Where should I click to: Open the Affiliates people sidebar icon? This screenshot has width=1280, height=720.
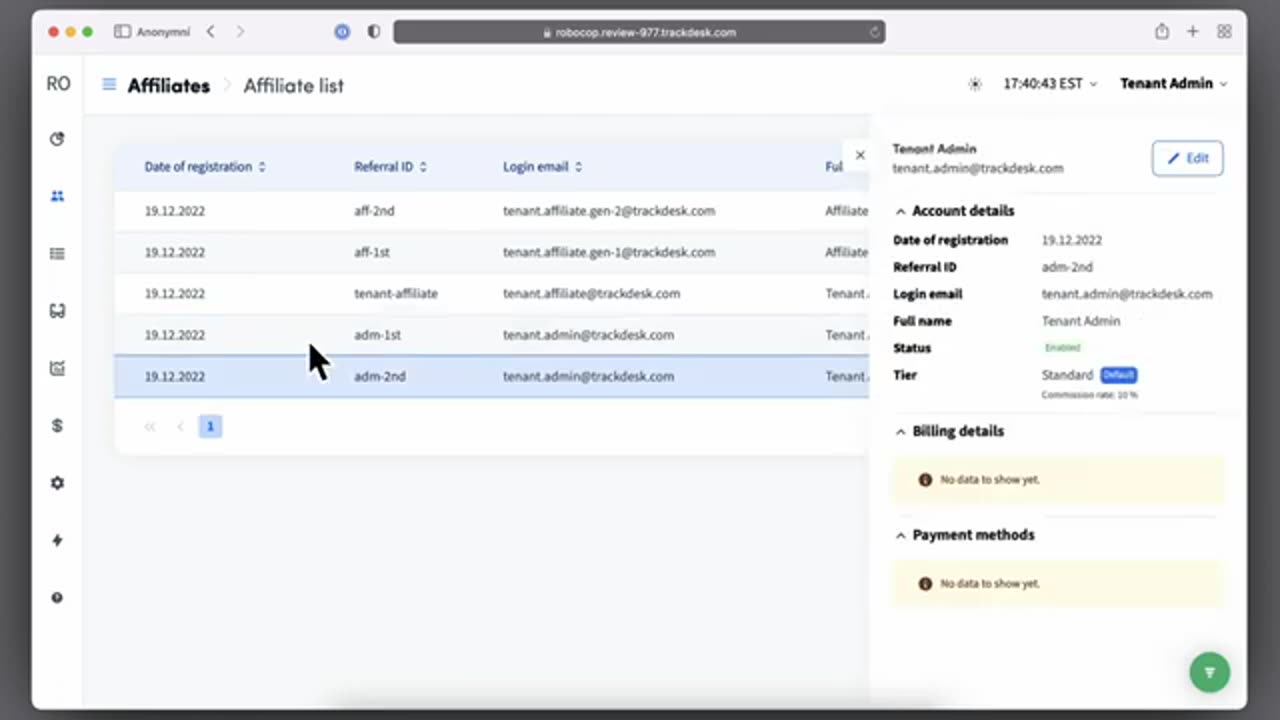coord(57,196)
